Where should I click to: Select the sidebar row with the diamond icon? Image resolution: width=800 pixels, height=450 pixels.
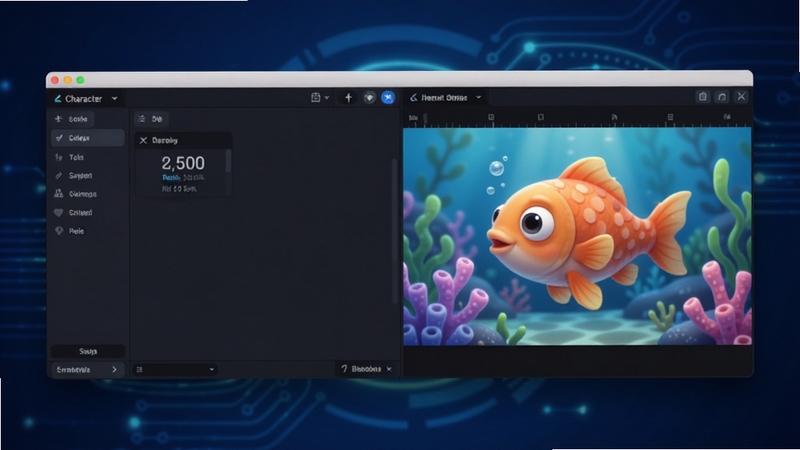(88, 231)
